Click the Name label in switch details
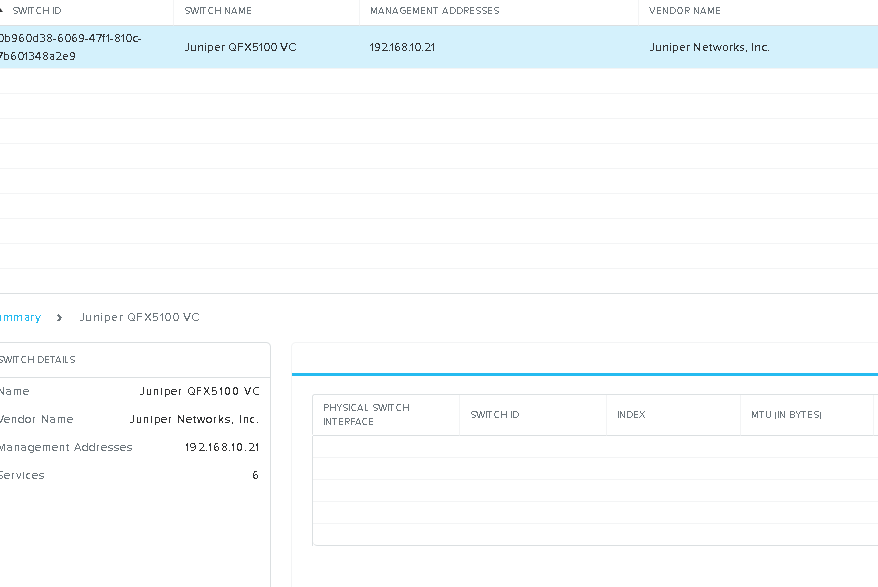The height and width of the screenshot is (587, 878). coord(15,391)
